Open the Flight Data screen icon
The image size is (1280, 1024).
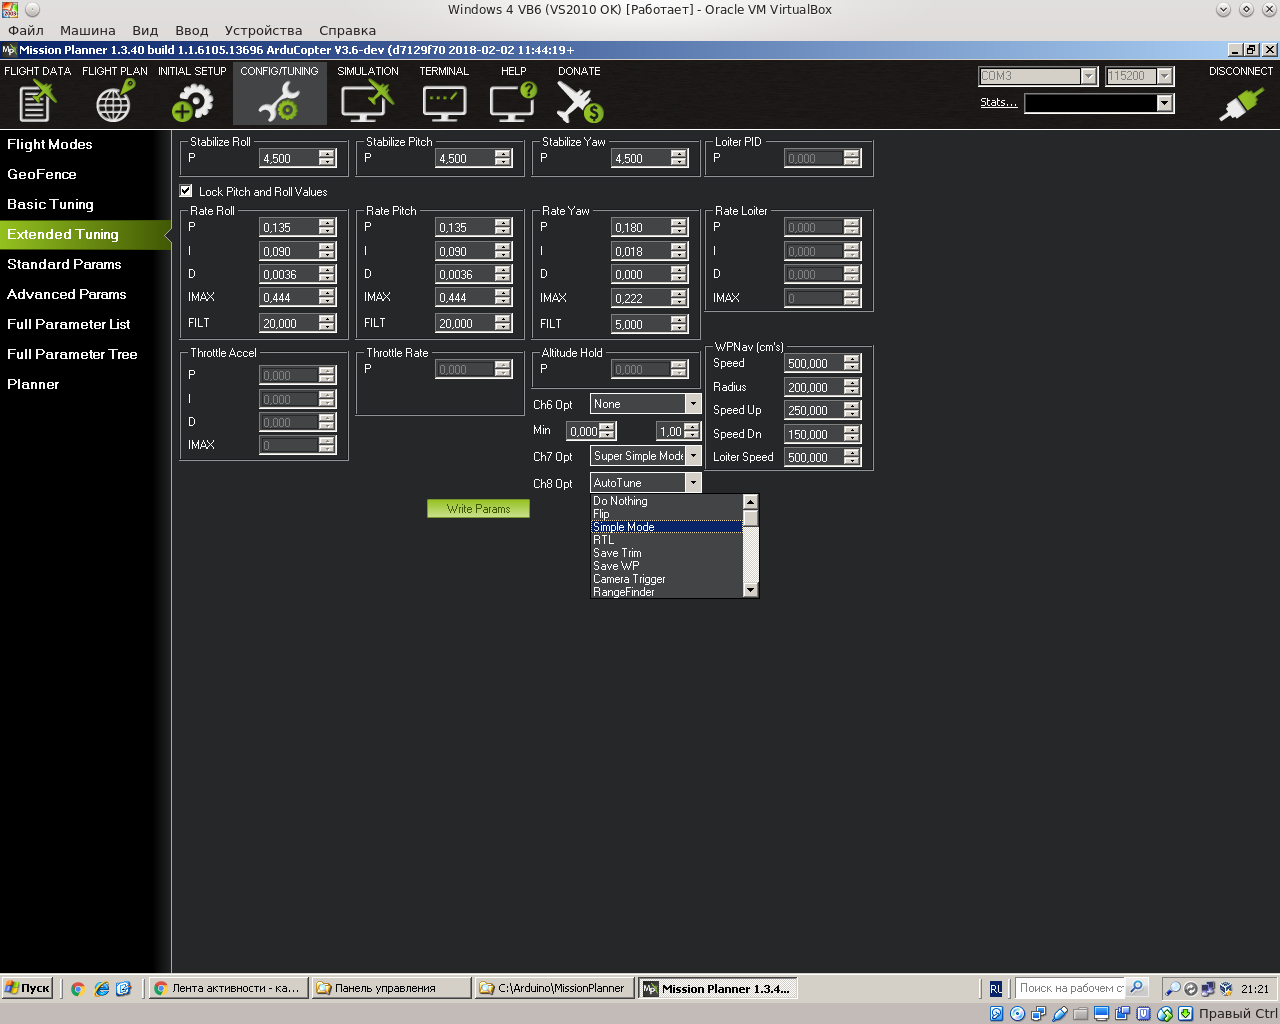[x=37, y=100]
